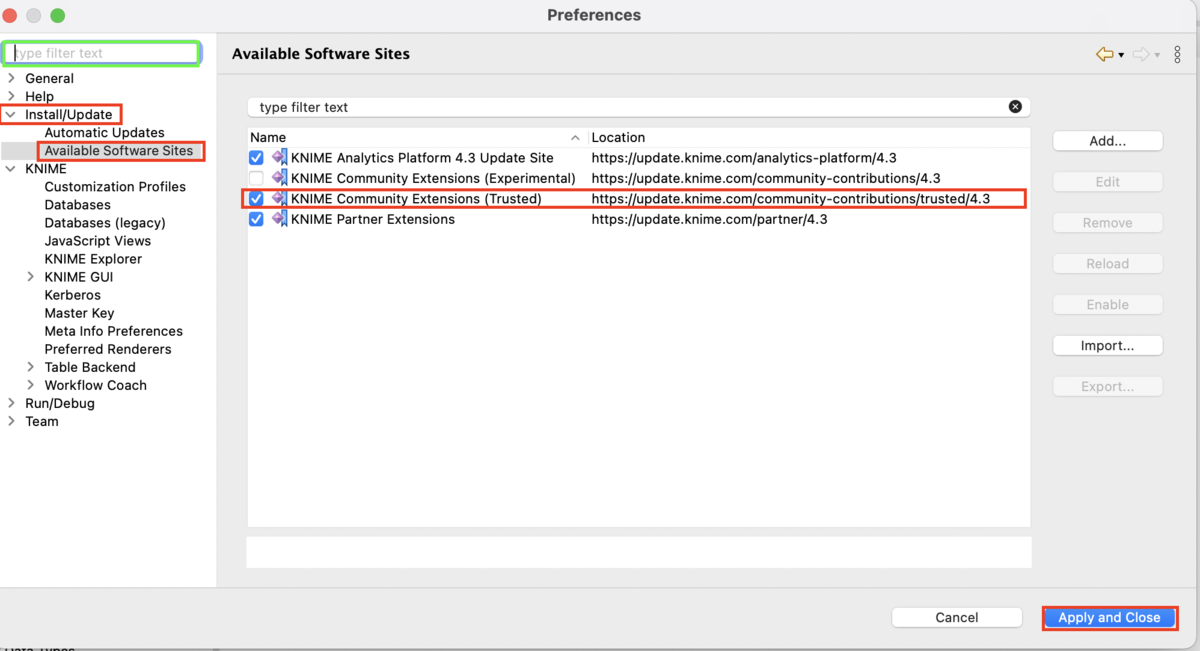Click the Cancel button

coord(957,618)
